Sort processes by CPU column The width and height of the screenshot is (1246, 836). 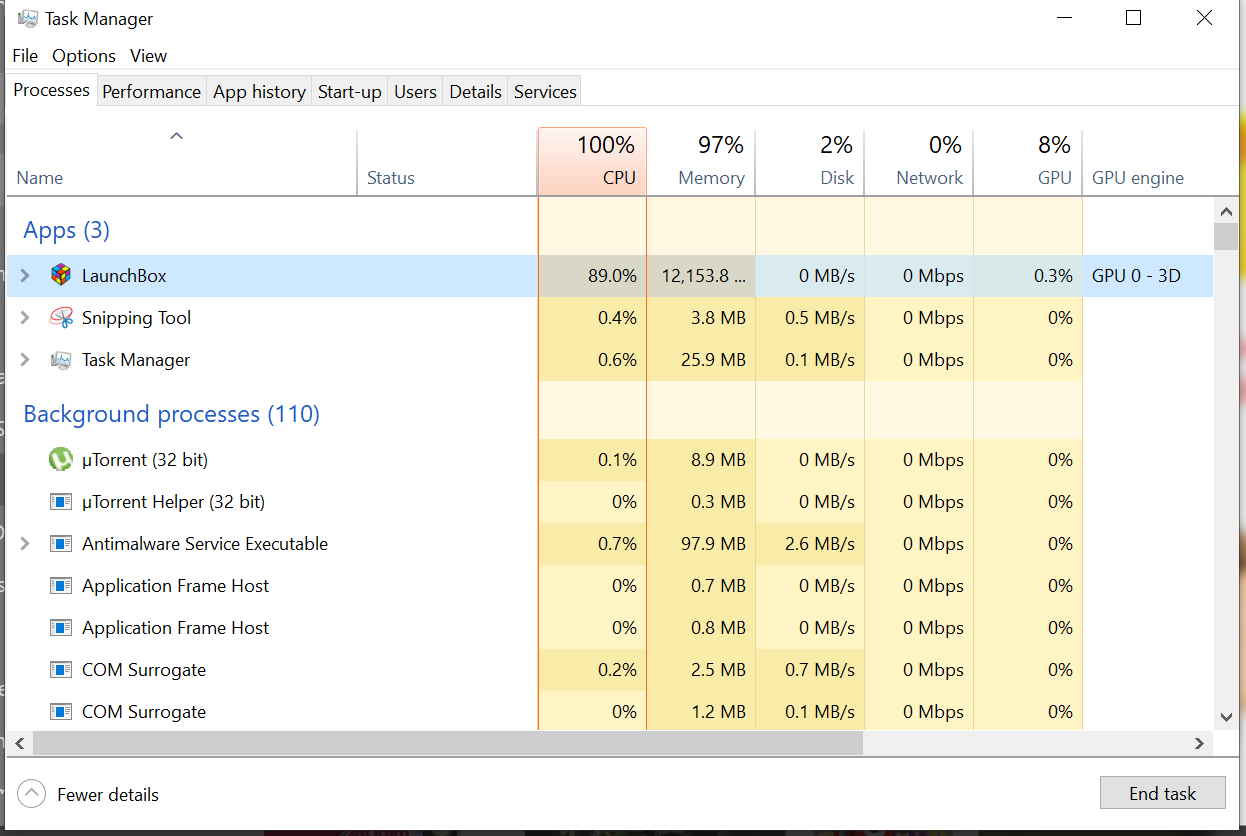592,161
